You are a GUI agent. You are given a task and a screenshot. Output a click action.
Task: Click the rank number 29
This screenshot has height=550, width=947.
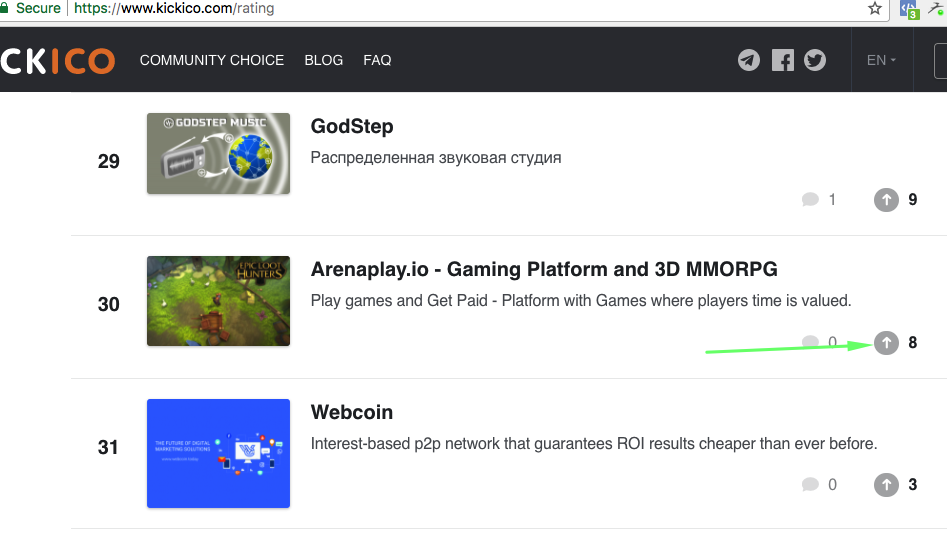point(109,161)
